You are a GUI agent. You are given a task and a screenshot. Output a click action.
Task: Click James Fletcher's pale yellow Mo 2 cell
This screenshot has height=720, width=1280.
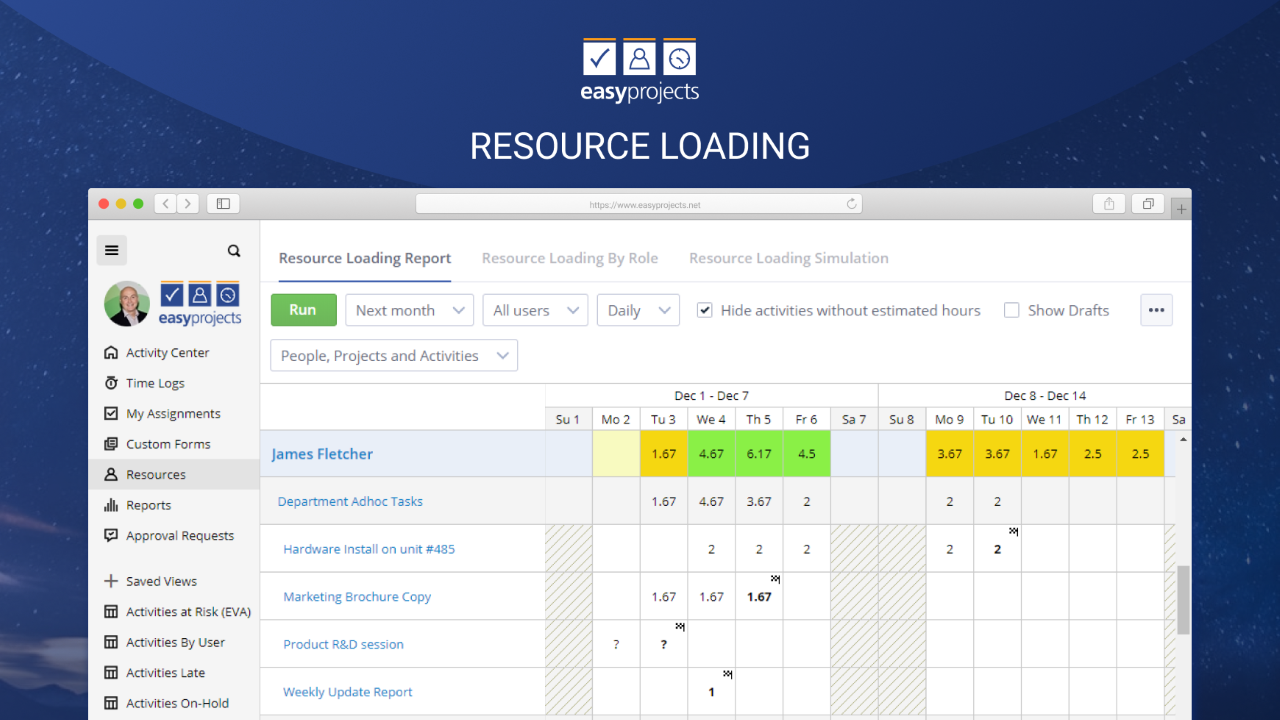click(x=616, y=454)
